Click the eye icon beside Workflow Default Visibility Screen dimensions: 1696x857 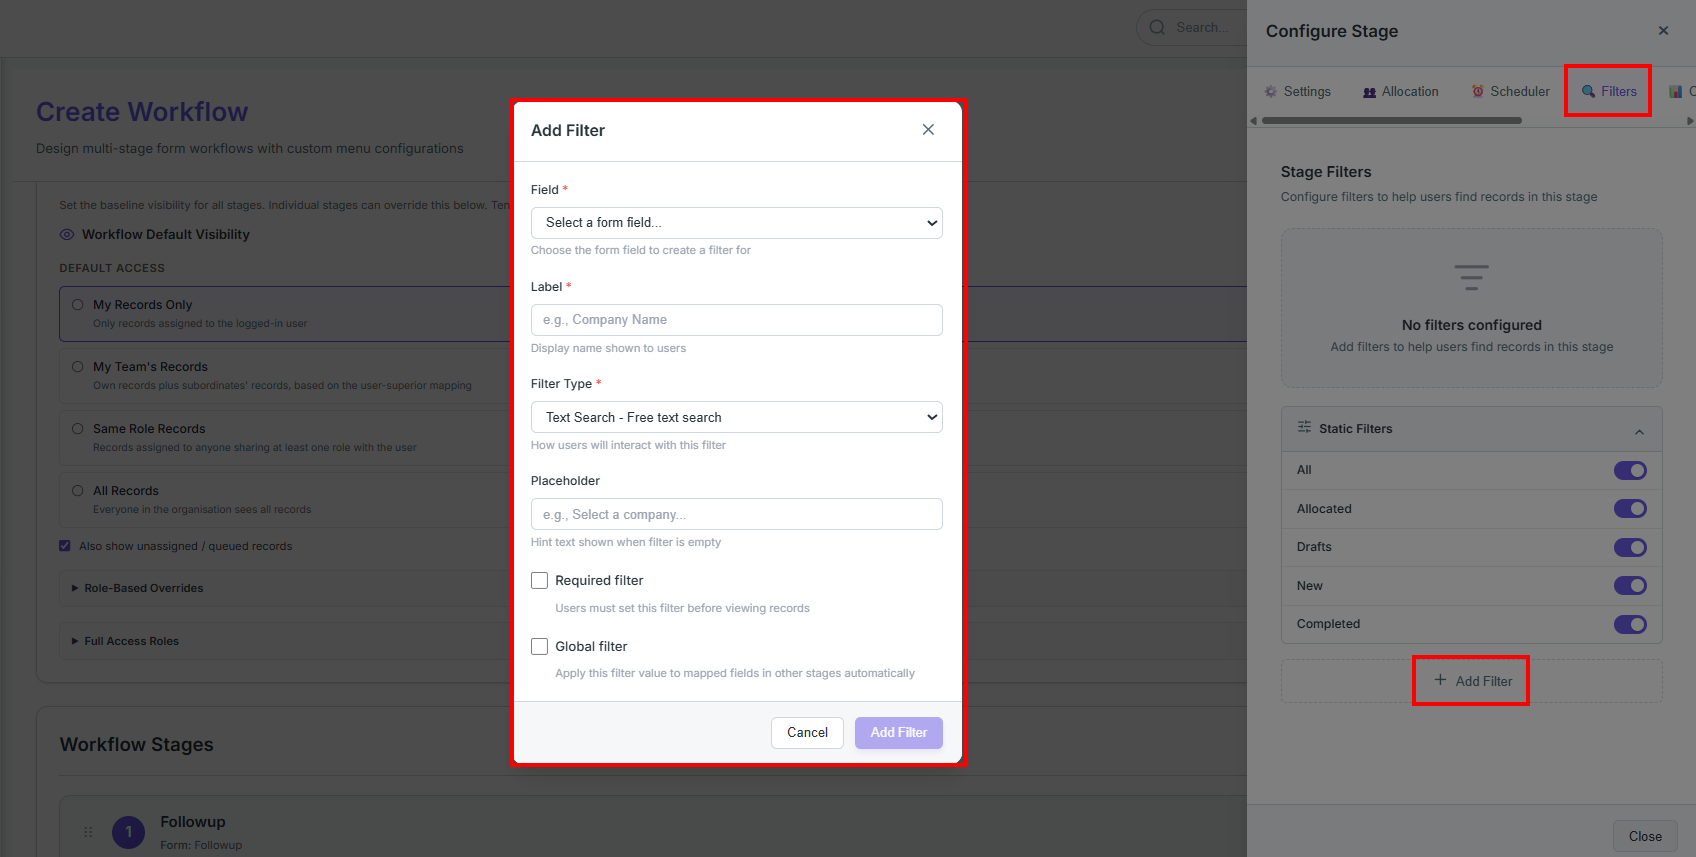(67, 234)
